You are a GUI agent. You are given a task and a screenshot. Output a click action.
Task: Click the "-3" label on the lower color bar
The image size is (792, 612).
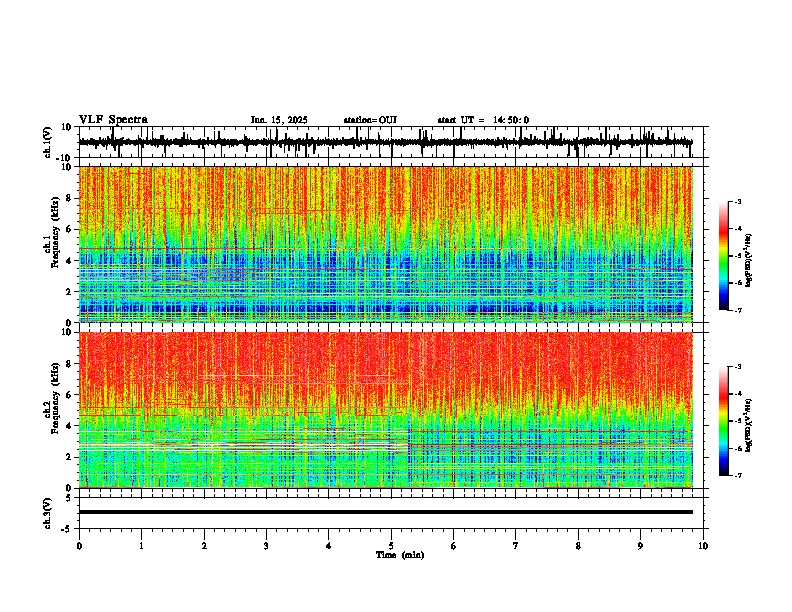737,367
